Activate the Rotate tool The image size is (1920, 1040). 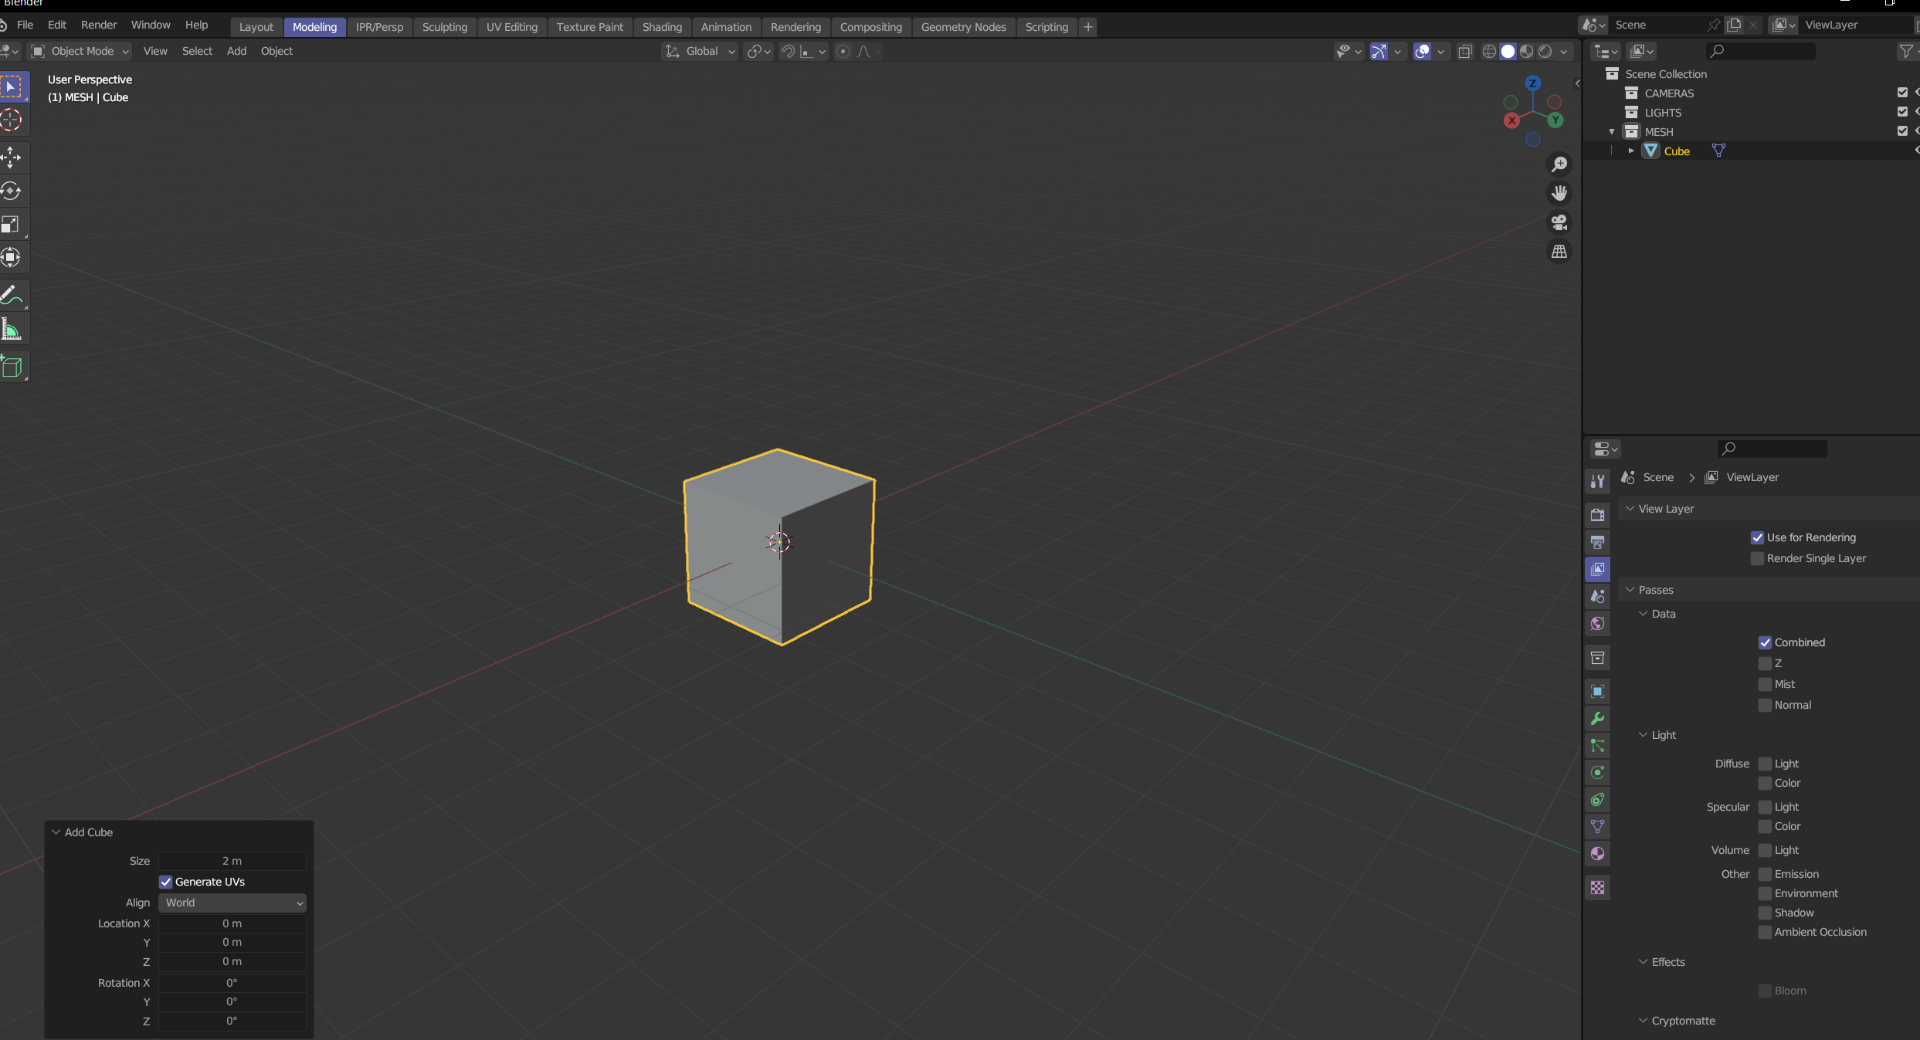tap(11, 191)
